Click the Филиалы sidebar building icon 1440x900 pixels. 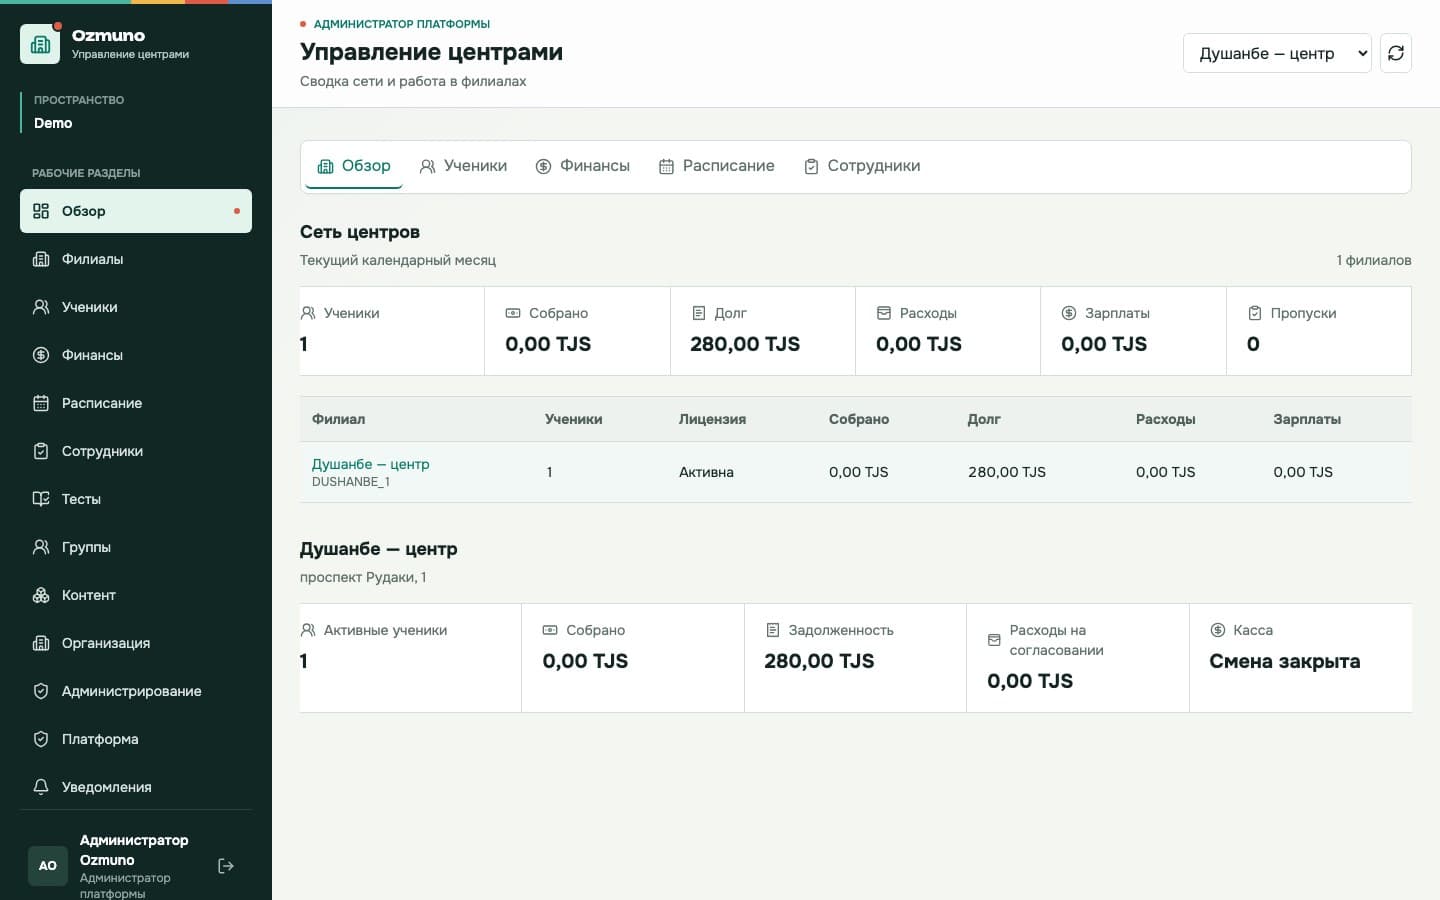(x=41, y=259)
